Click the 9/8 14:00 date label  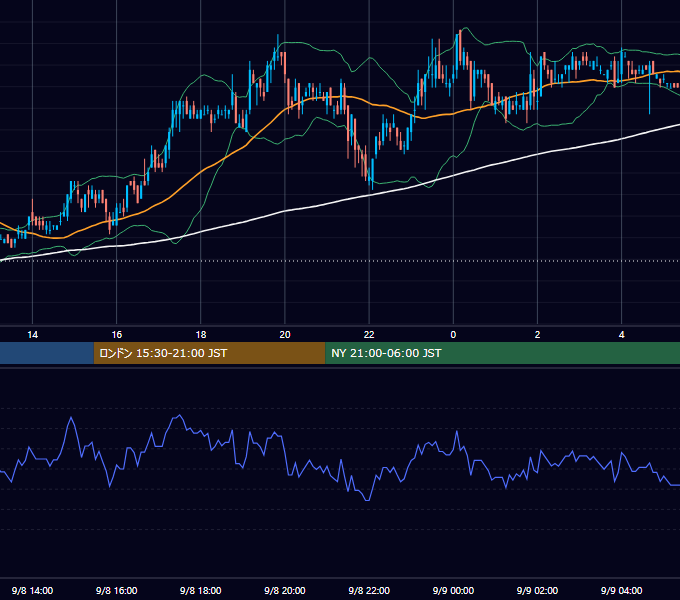click(33, 590)
